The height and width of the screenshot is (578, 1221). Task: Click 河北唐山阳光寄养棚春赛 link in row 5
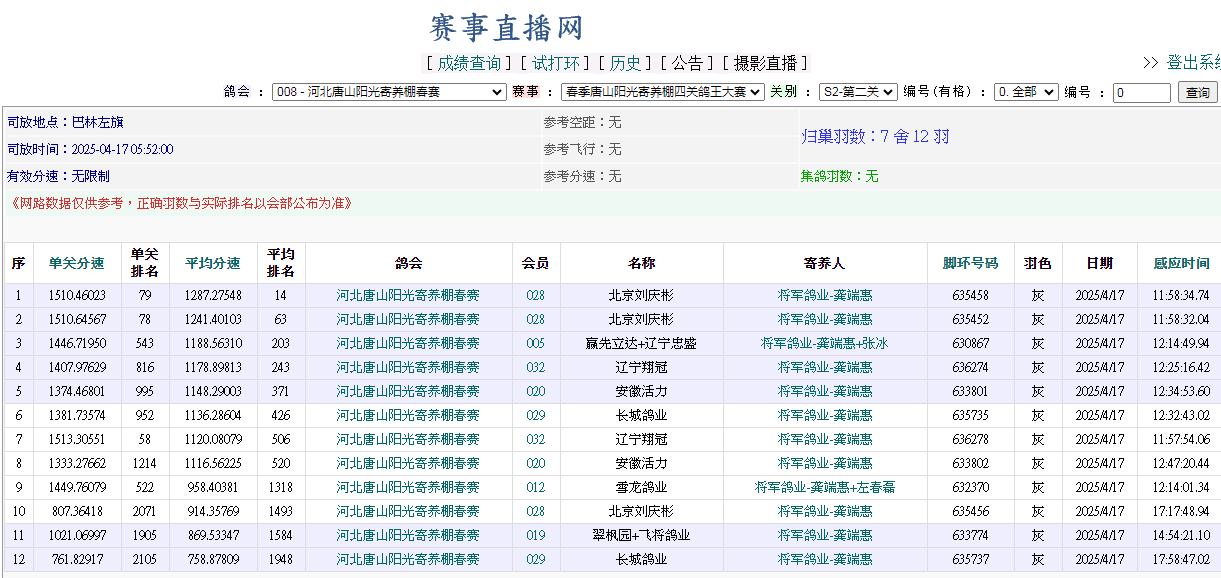(x=408, y=392)
